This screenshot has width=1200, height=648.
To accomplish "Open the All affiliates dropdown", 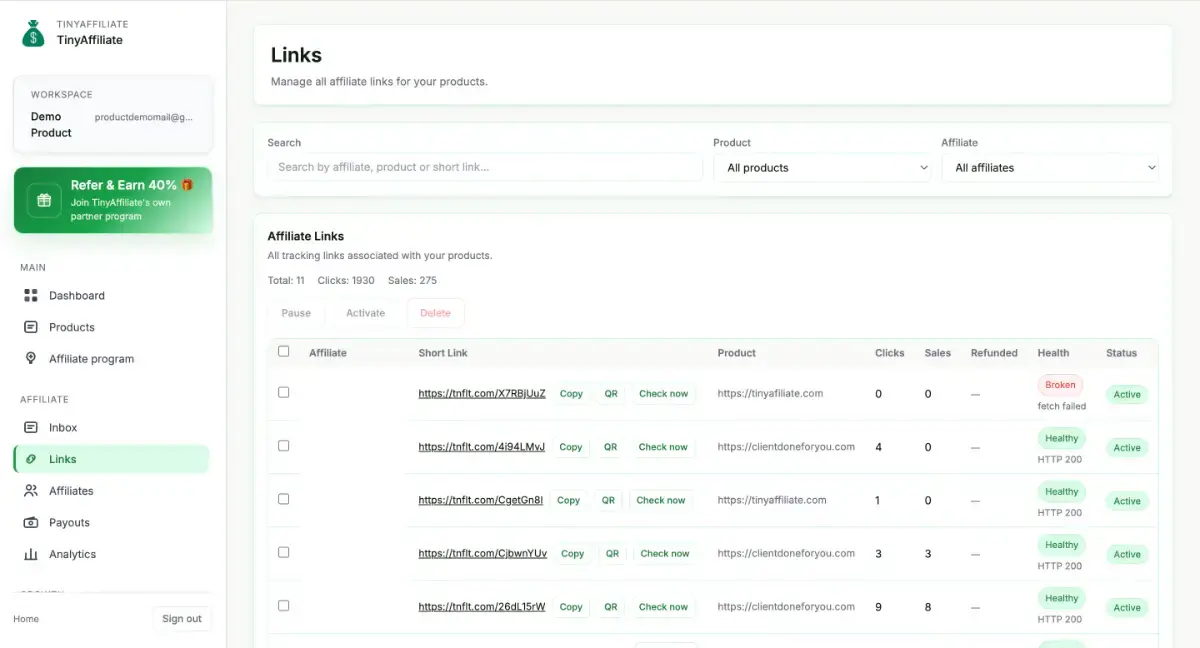I will click(1050, 168).
